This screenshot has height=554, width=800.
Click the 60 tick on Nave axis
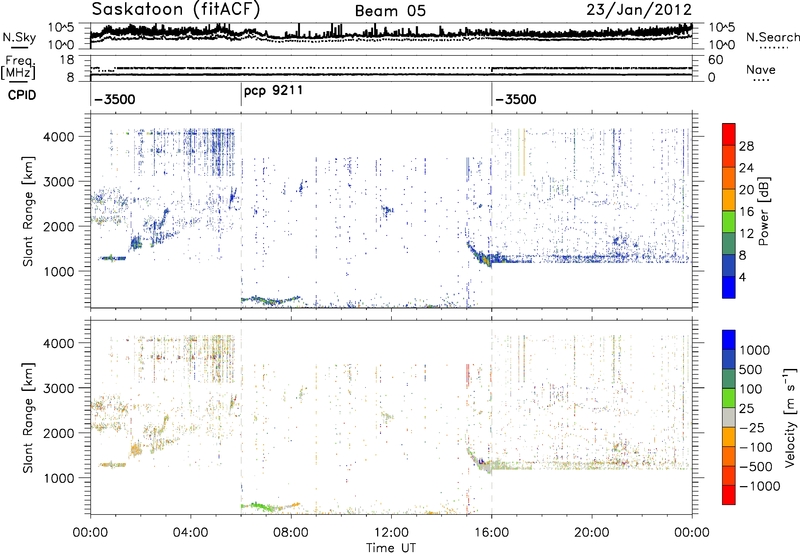715,60
